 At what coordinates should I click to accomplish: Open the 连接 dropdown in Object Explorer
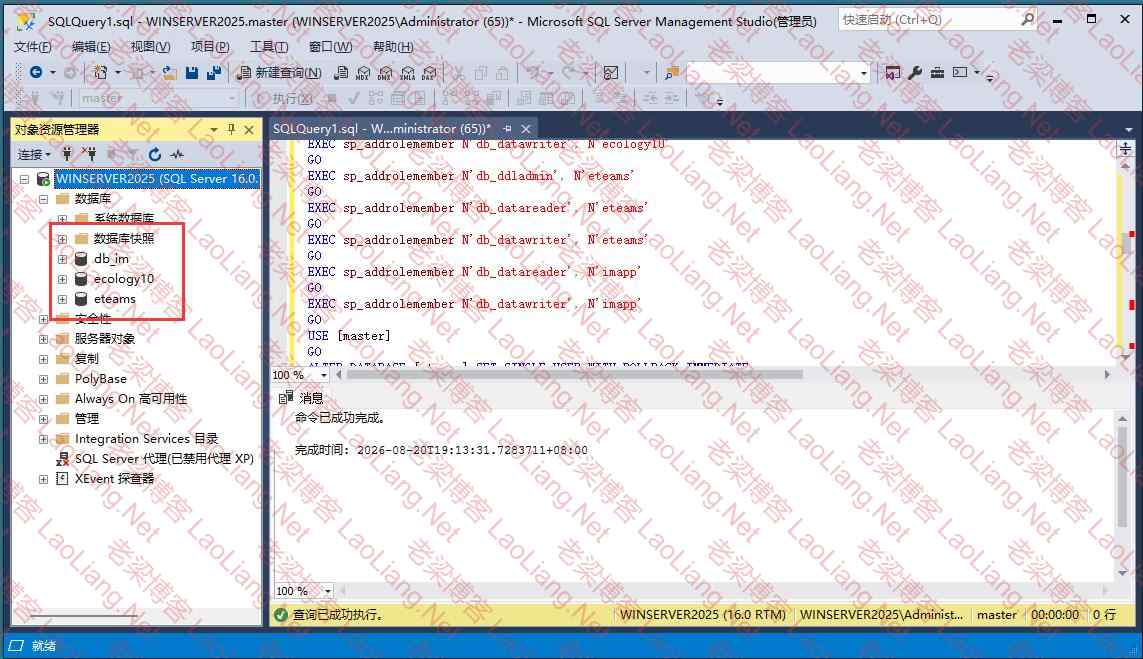pyautogui.click(x=34, y=154)
